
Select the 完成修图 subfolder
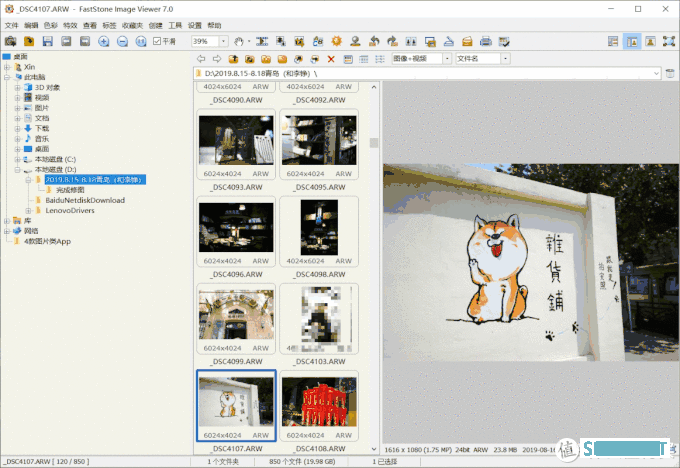pyautogui.click(x=70, y=190)
